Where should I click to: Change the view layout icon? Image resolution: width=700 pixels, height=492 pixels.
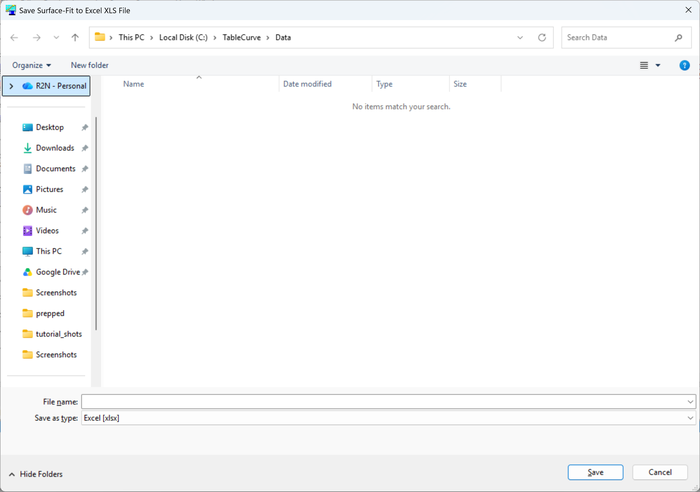pyautogui.click(x=644, y=66)
